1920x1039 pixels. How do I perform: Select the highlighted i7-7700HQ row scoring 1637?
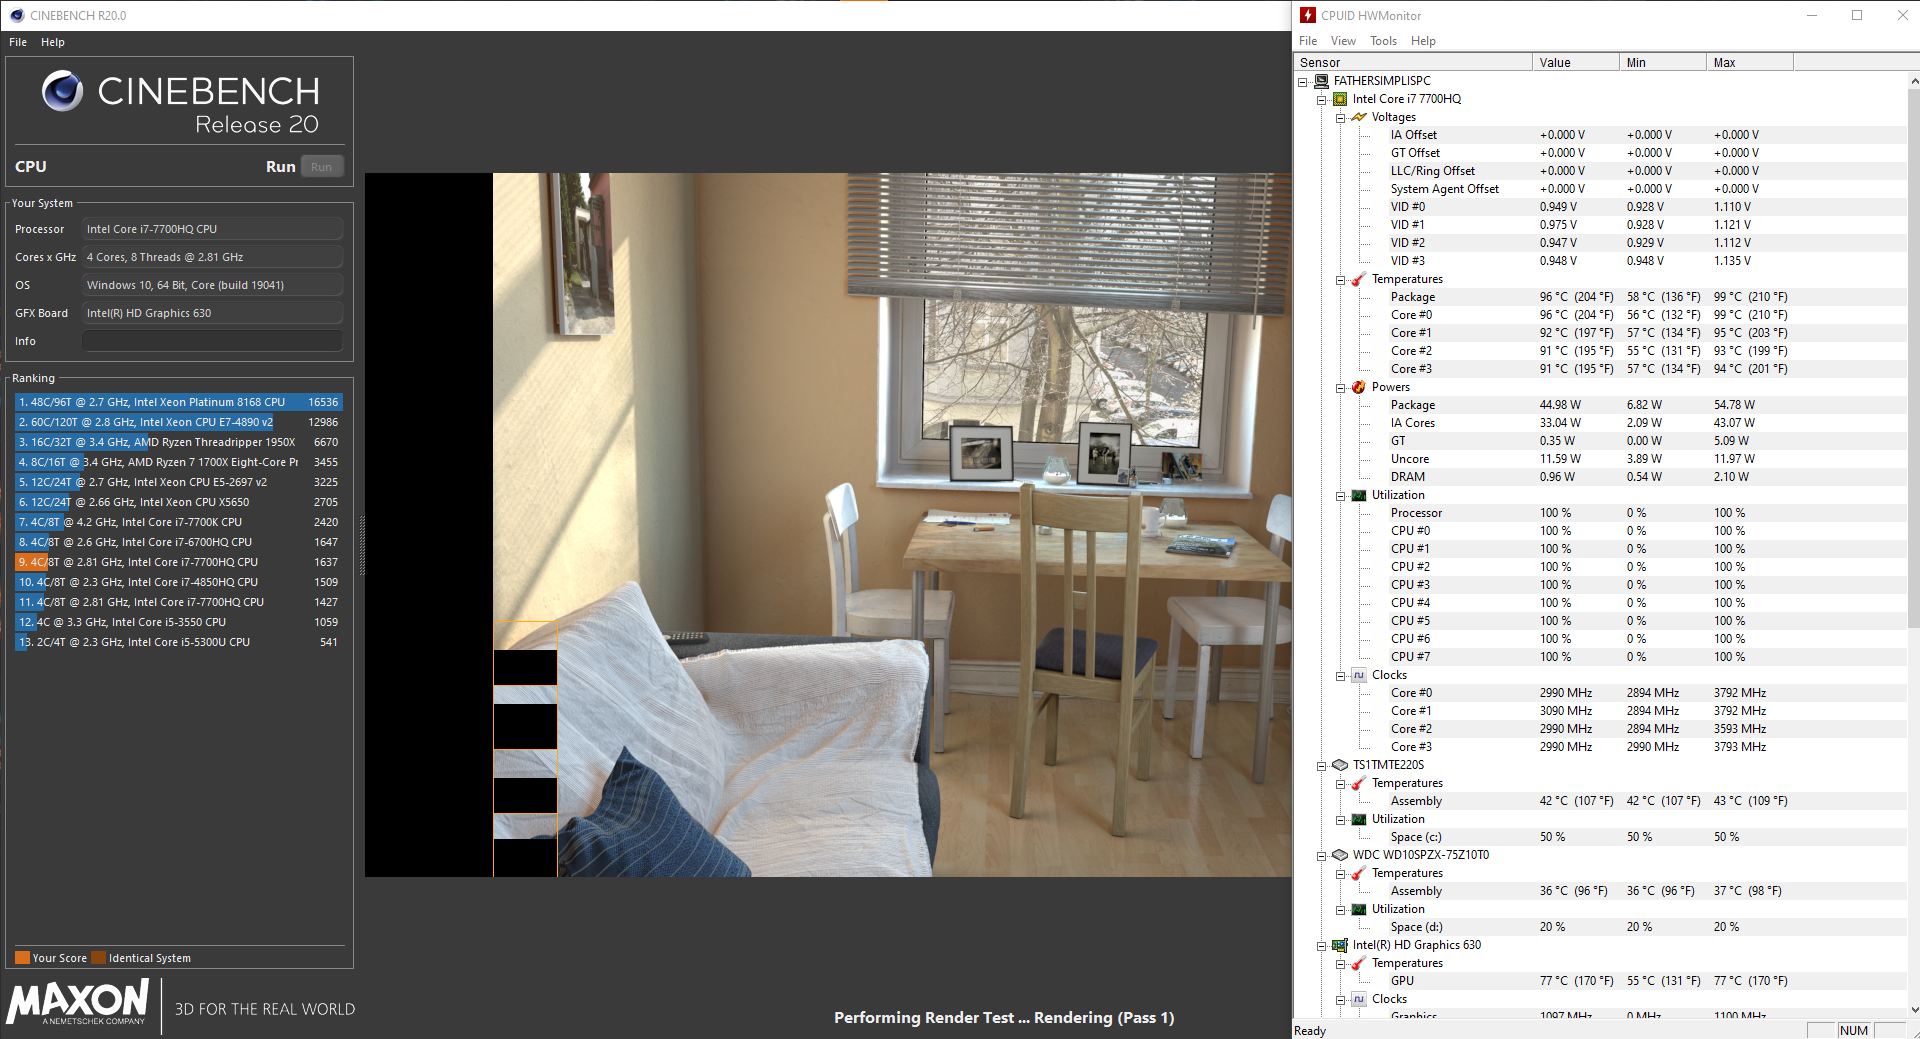point(179,562)
